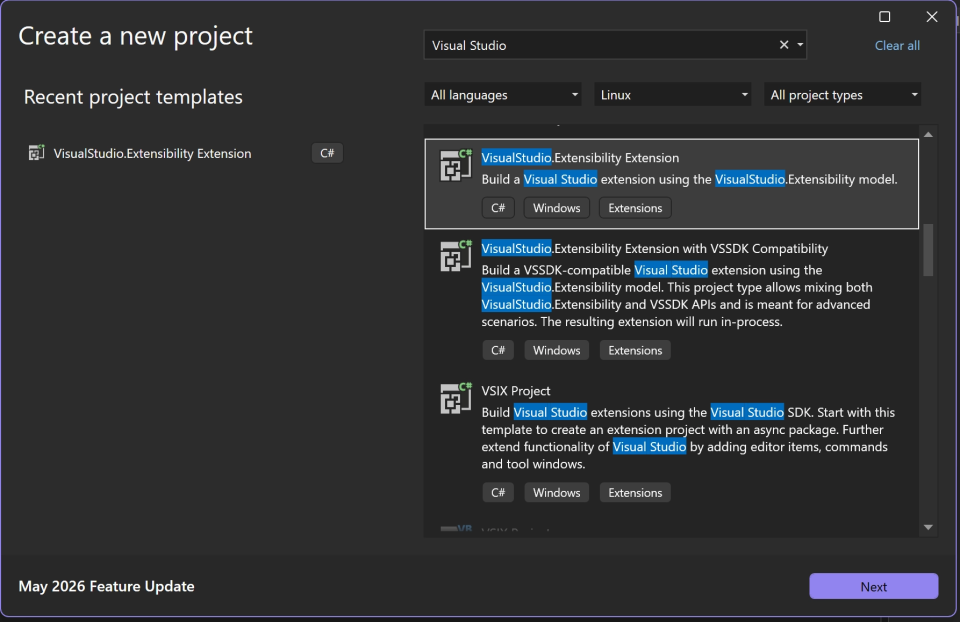The width and height of the screenshot is (960, 622).
Task: Select the VSIX Project template title
Action: [x=516, y=391]
